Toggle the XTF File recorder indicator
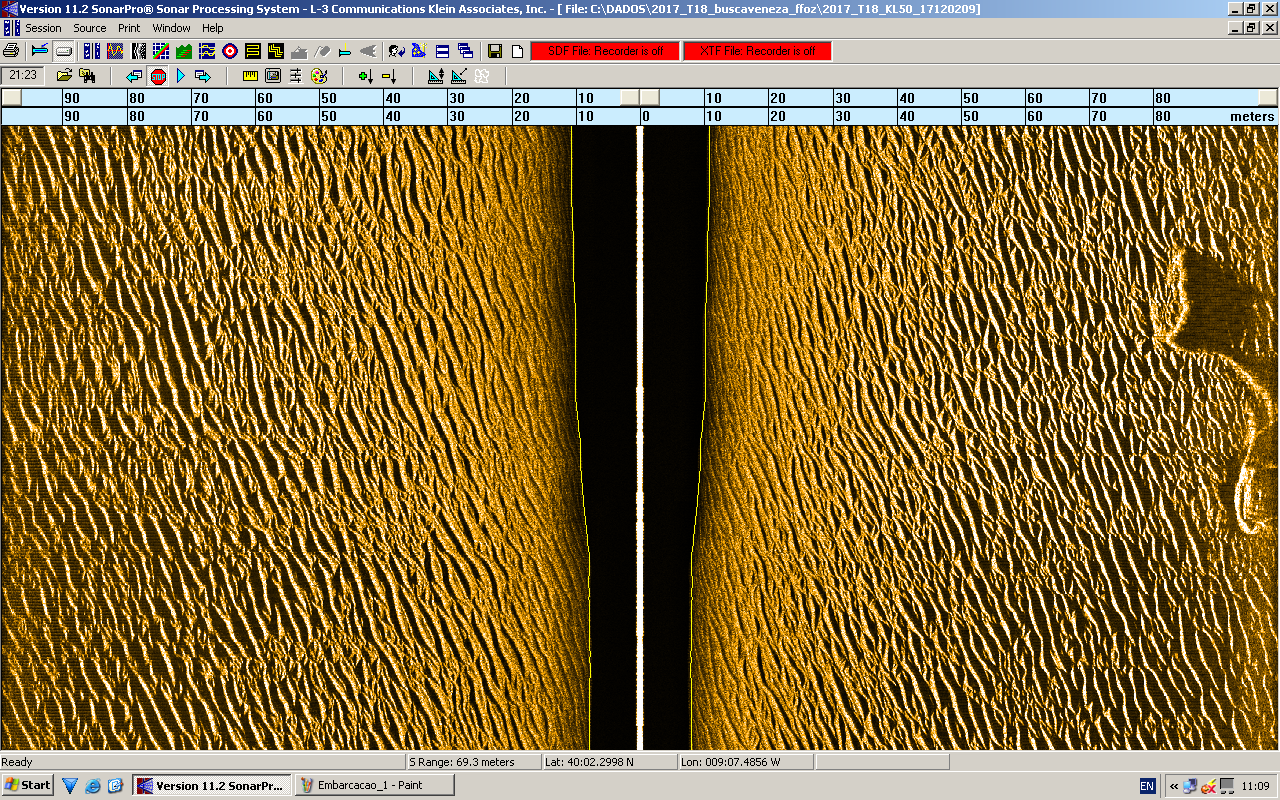This screenshot has height=800, width=1280. [x=757, y=51]
